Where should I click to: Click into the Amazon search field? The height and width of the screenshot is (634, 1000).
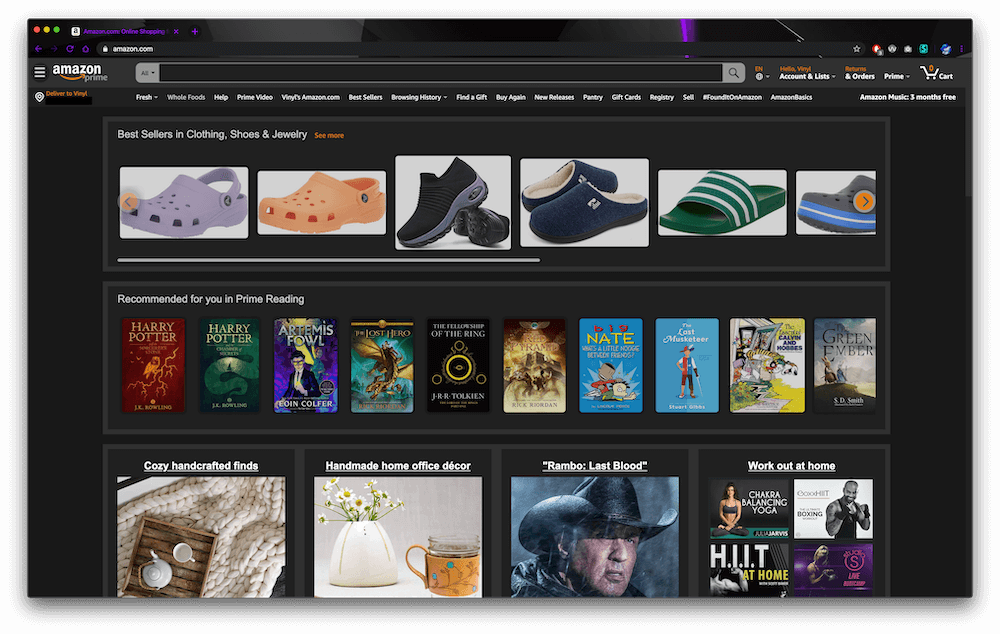click(x=440, y=73)
